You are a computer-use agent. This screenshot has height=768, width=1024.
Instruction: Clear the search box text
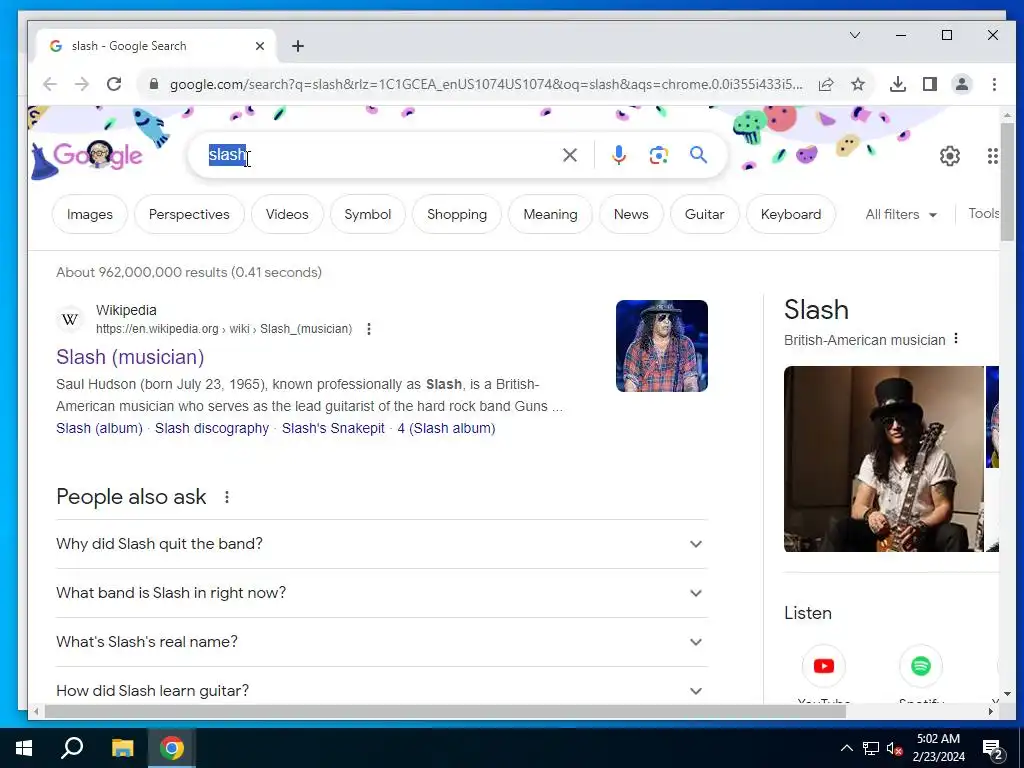click(569, 155)
